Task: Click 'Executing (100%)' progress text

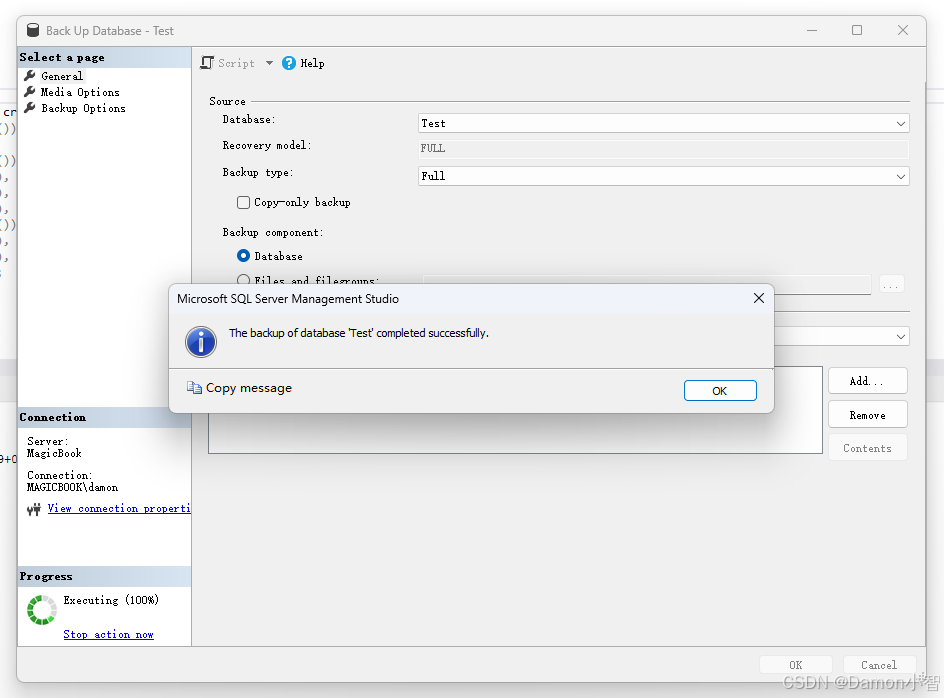Action: 111,600
